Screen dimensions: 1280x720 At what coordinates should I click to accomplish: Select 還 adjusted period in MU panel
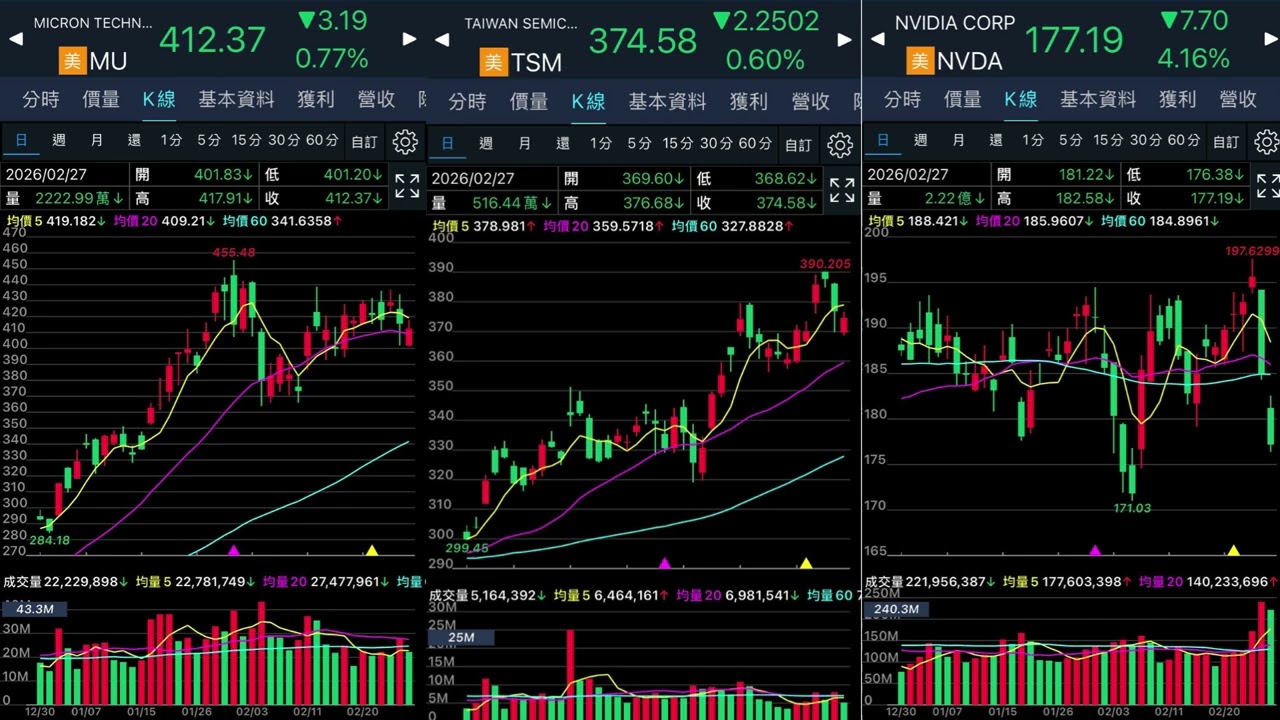134,141
